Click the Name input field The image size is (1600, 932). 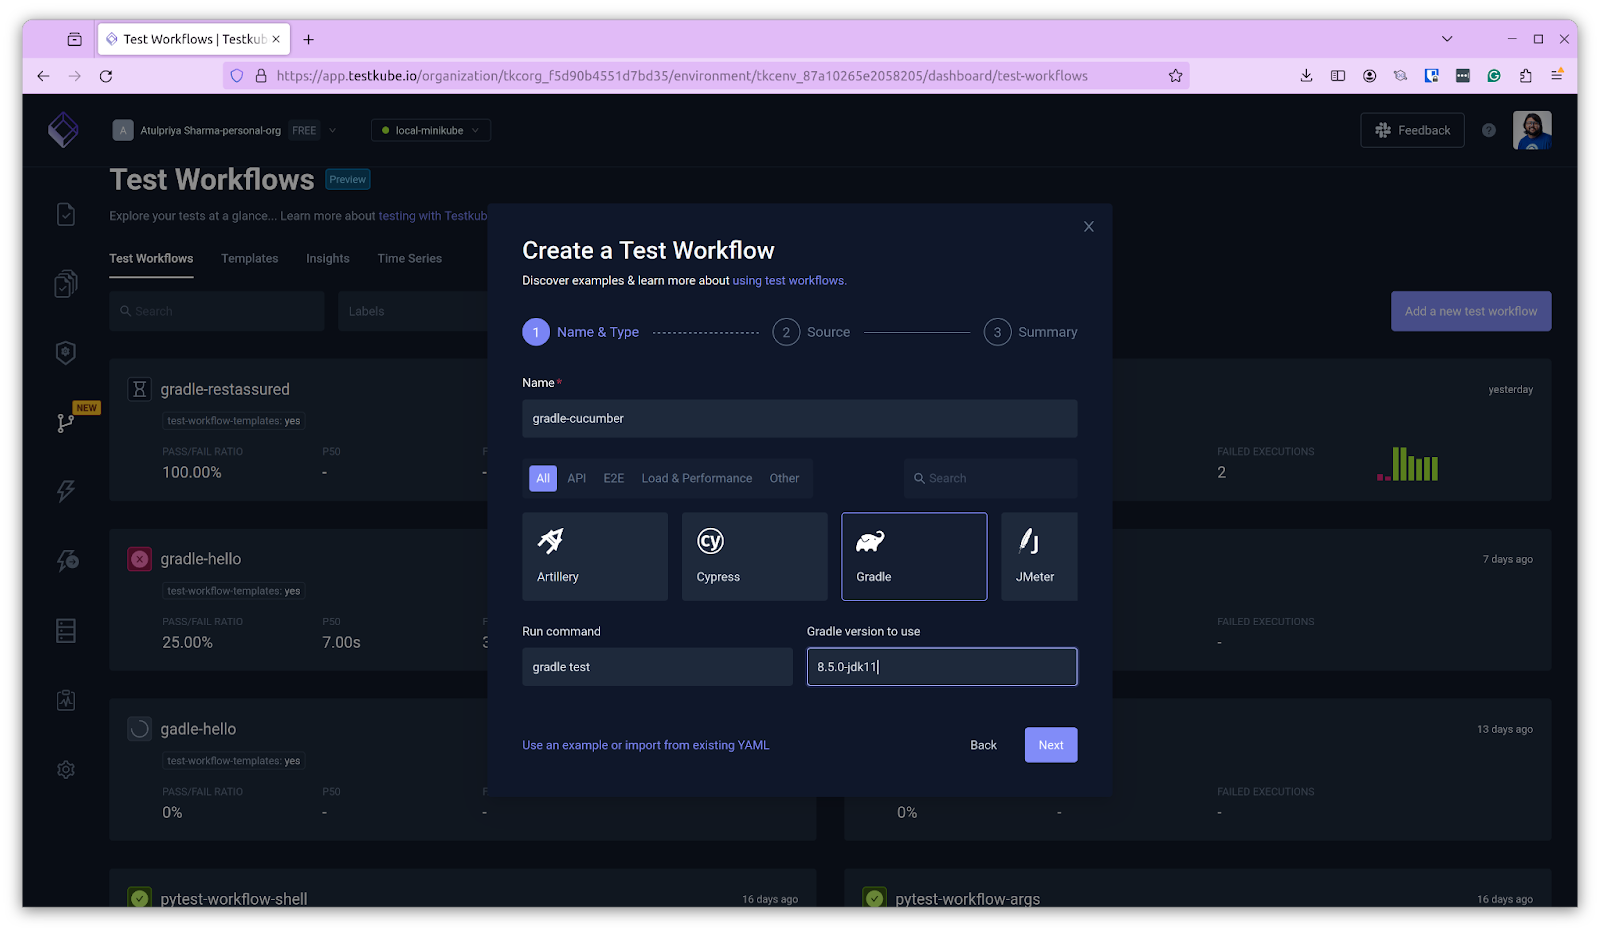click(800, 418)
